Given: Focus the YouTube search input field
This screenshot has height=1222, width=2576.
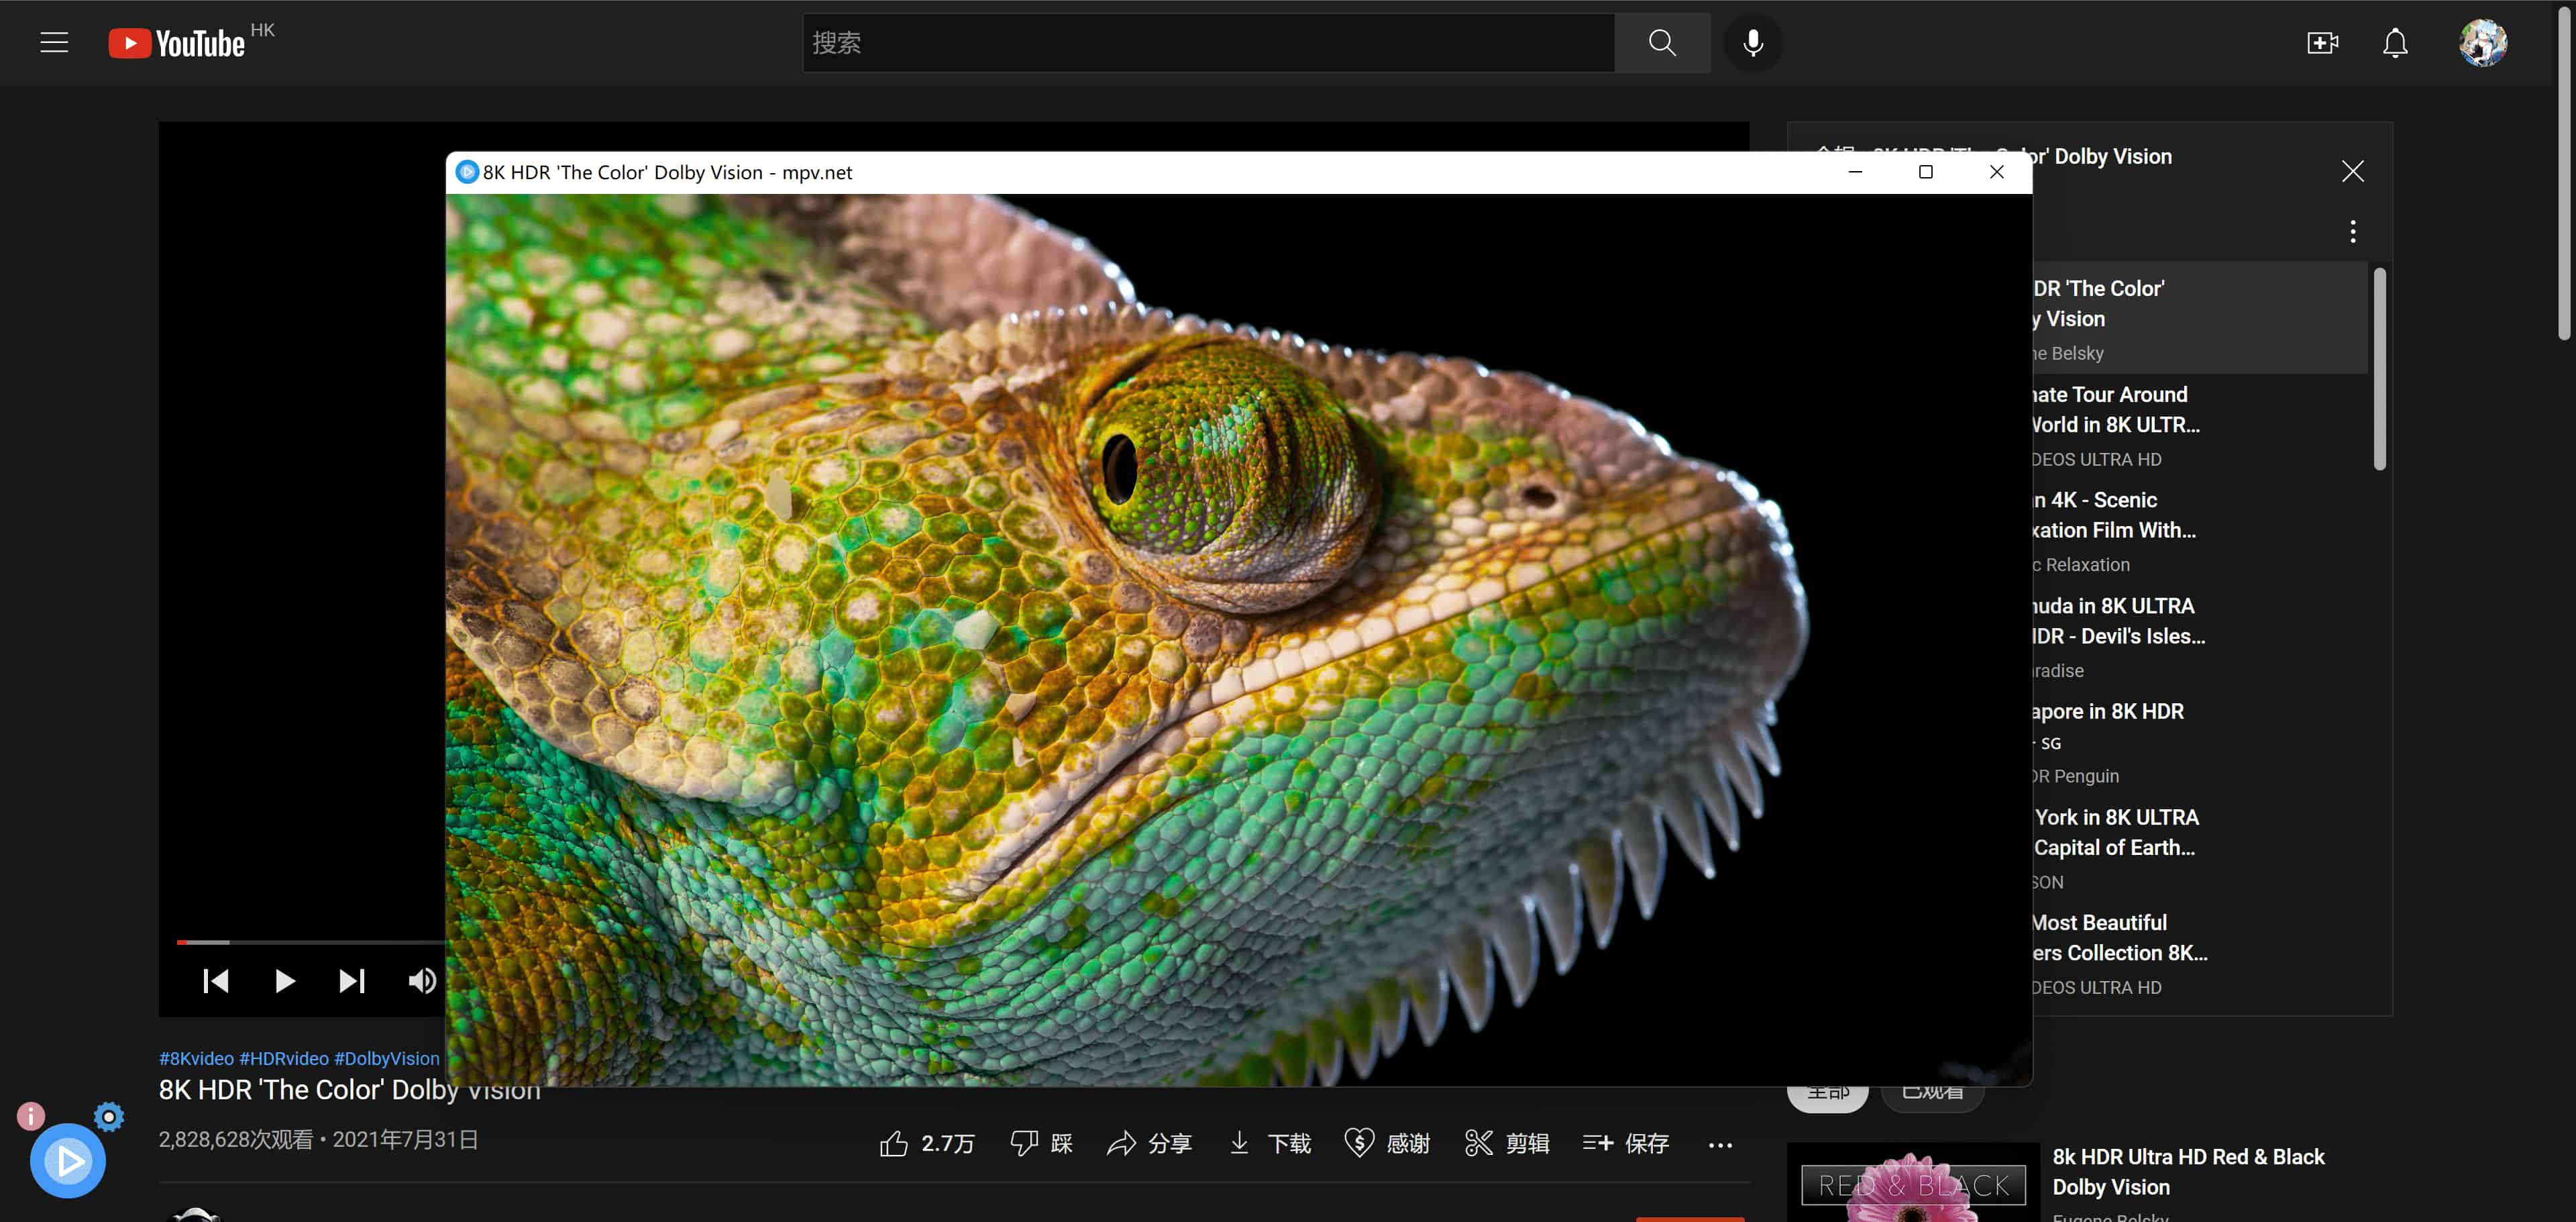Looking at the screenshot, I should (x=1207, y=43).
